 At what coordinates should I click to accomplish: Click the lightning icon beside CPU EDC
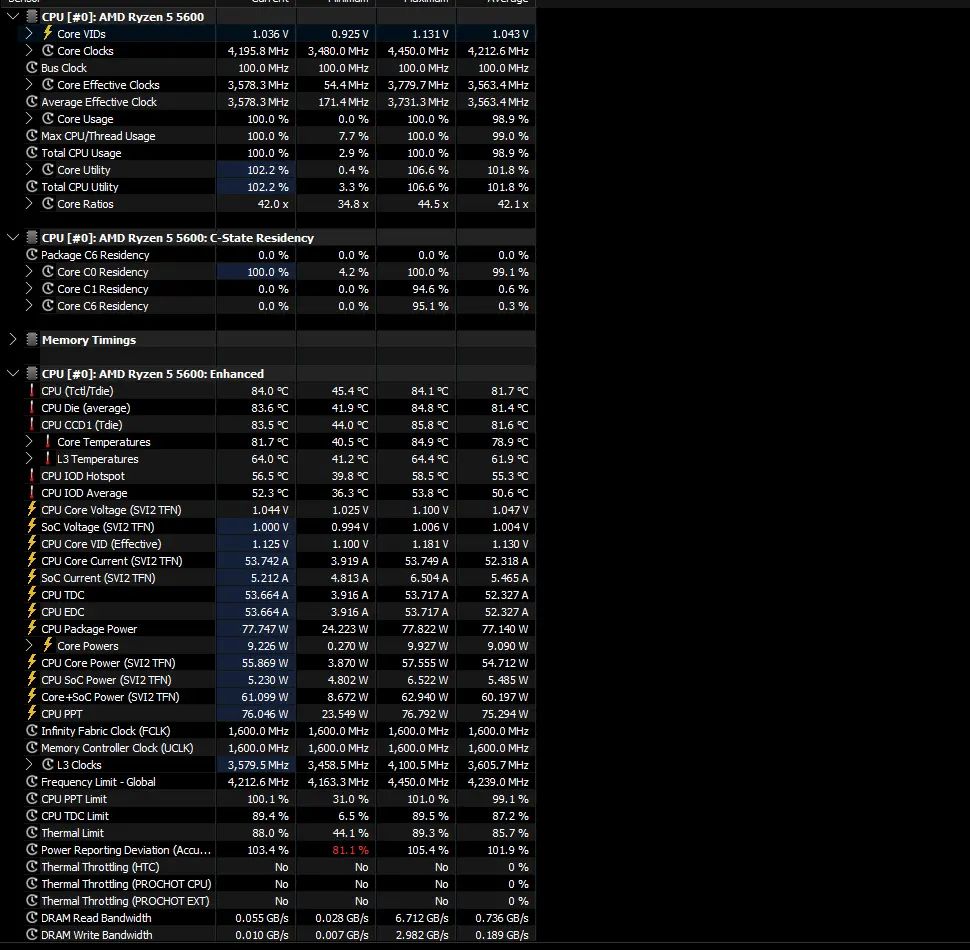pos(32,612)
